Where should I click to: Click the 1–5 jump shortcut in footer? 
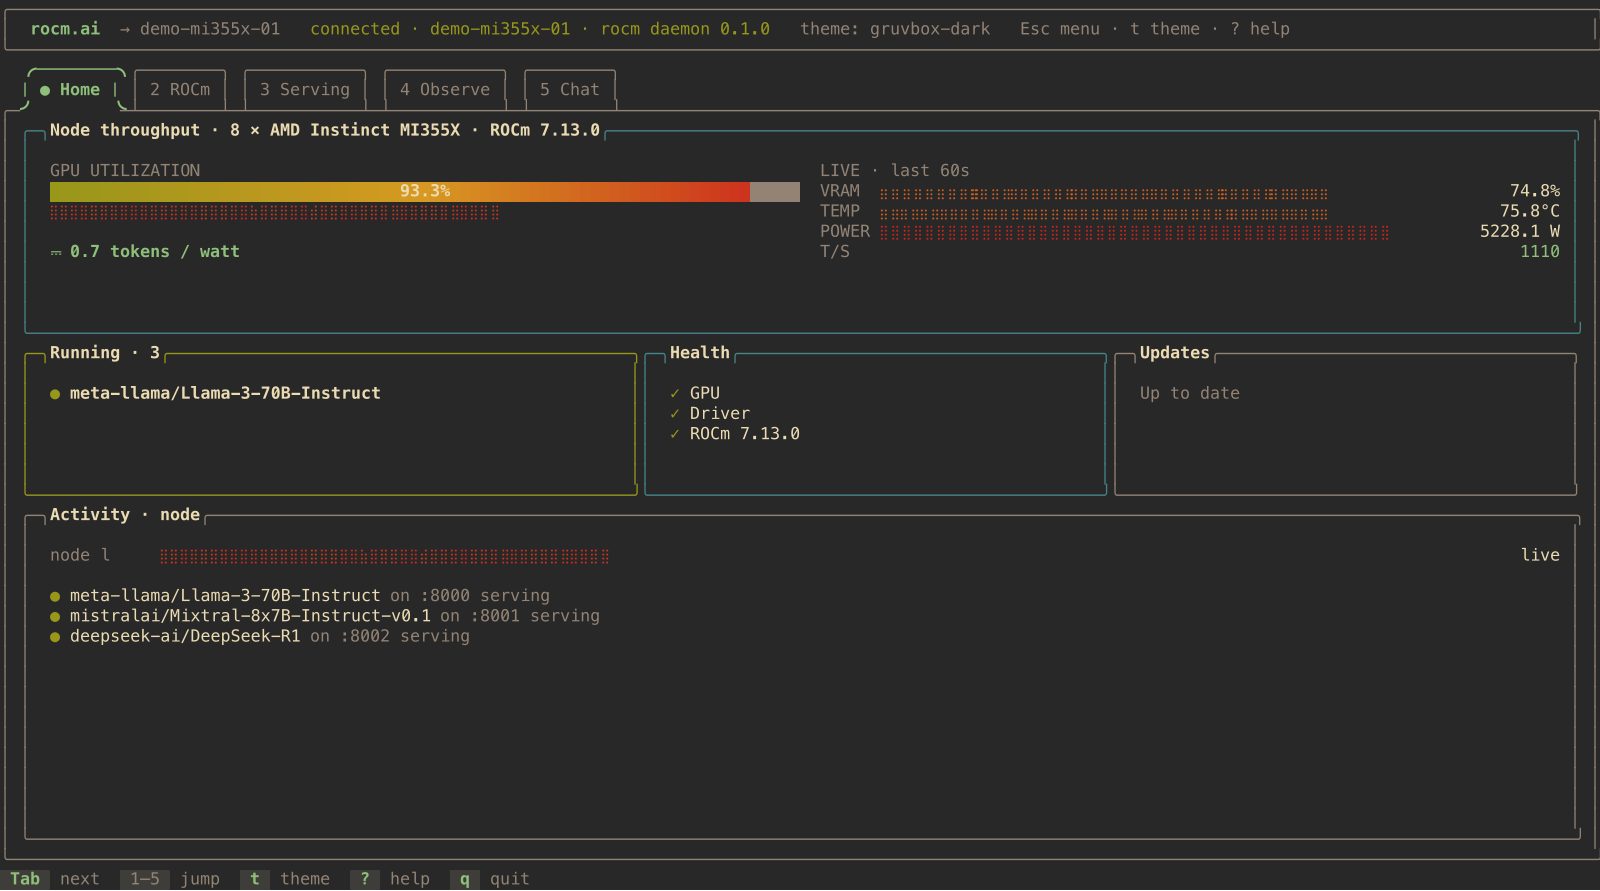(170, 879)
